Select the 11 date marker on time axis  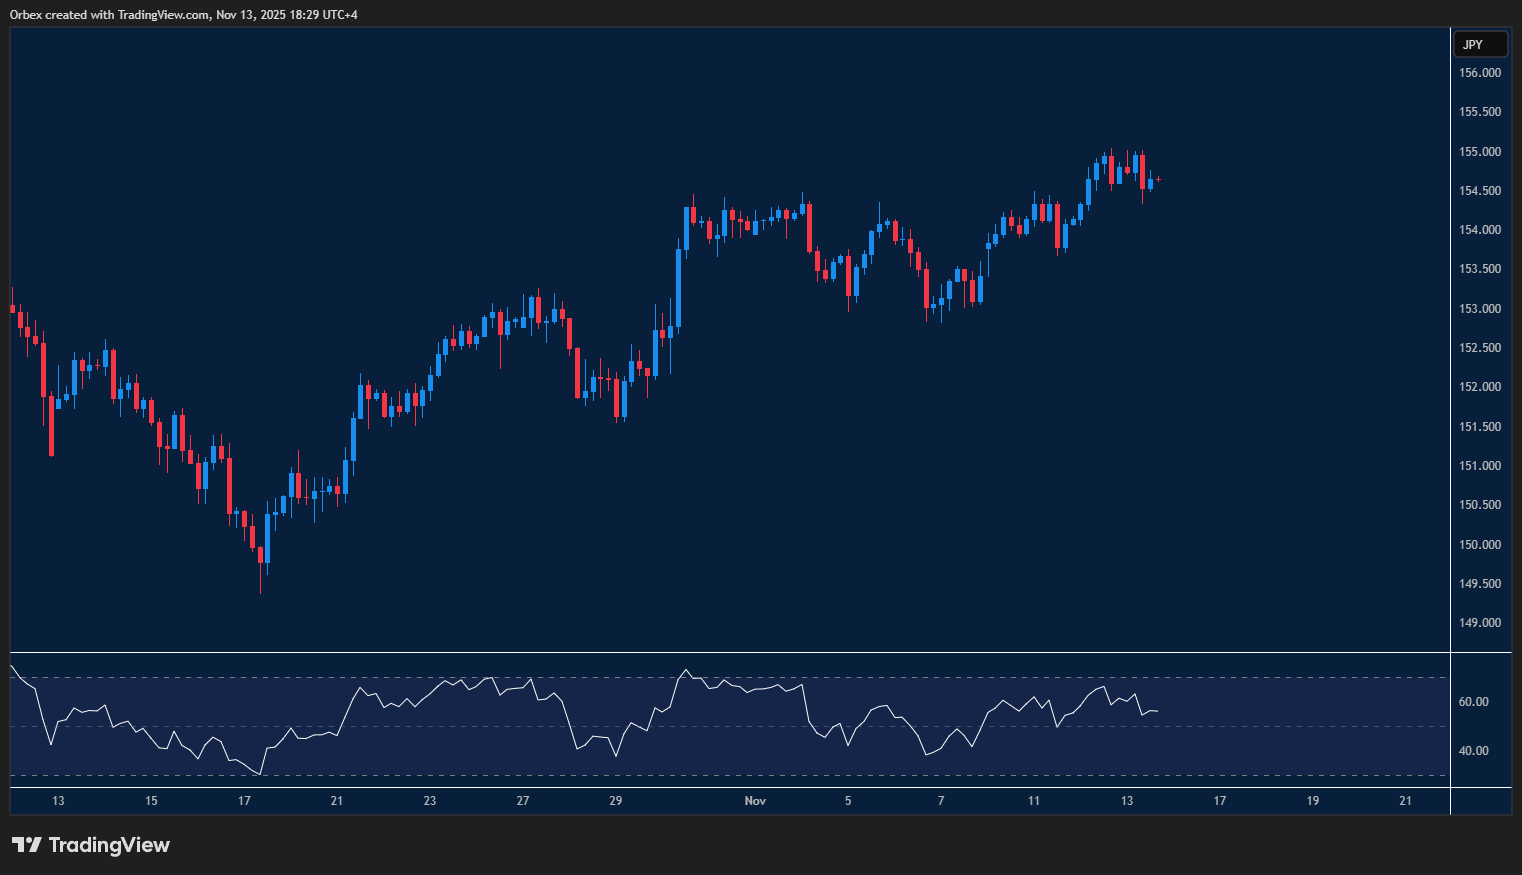[x=1034, y=801]
